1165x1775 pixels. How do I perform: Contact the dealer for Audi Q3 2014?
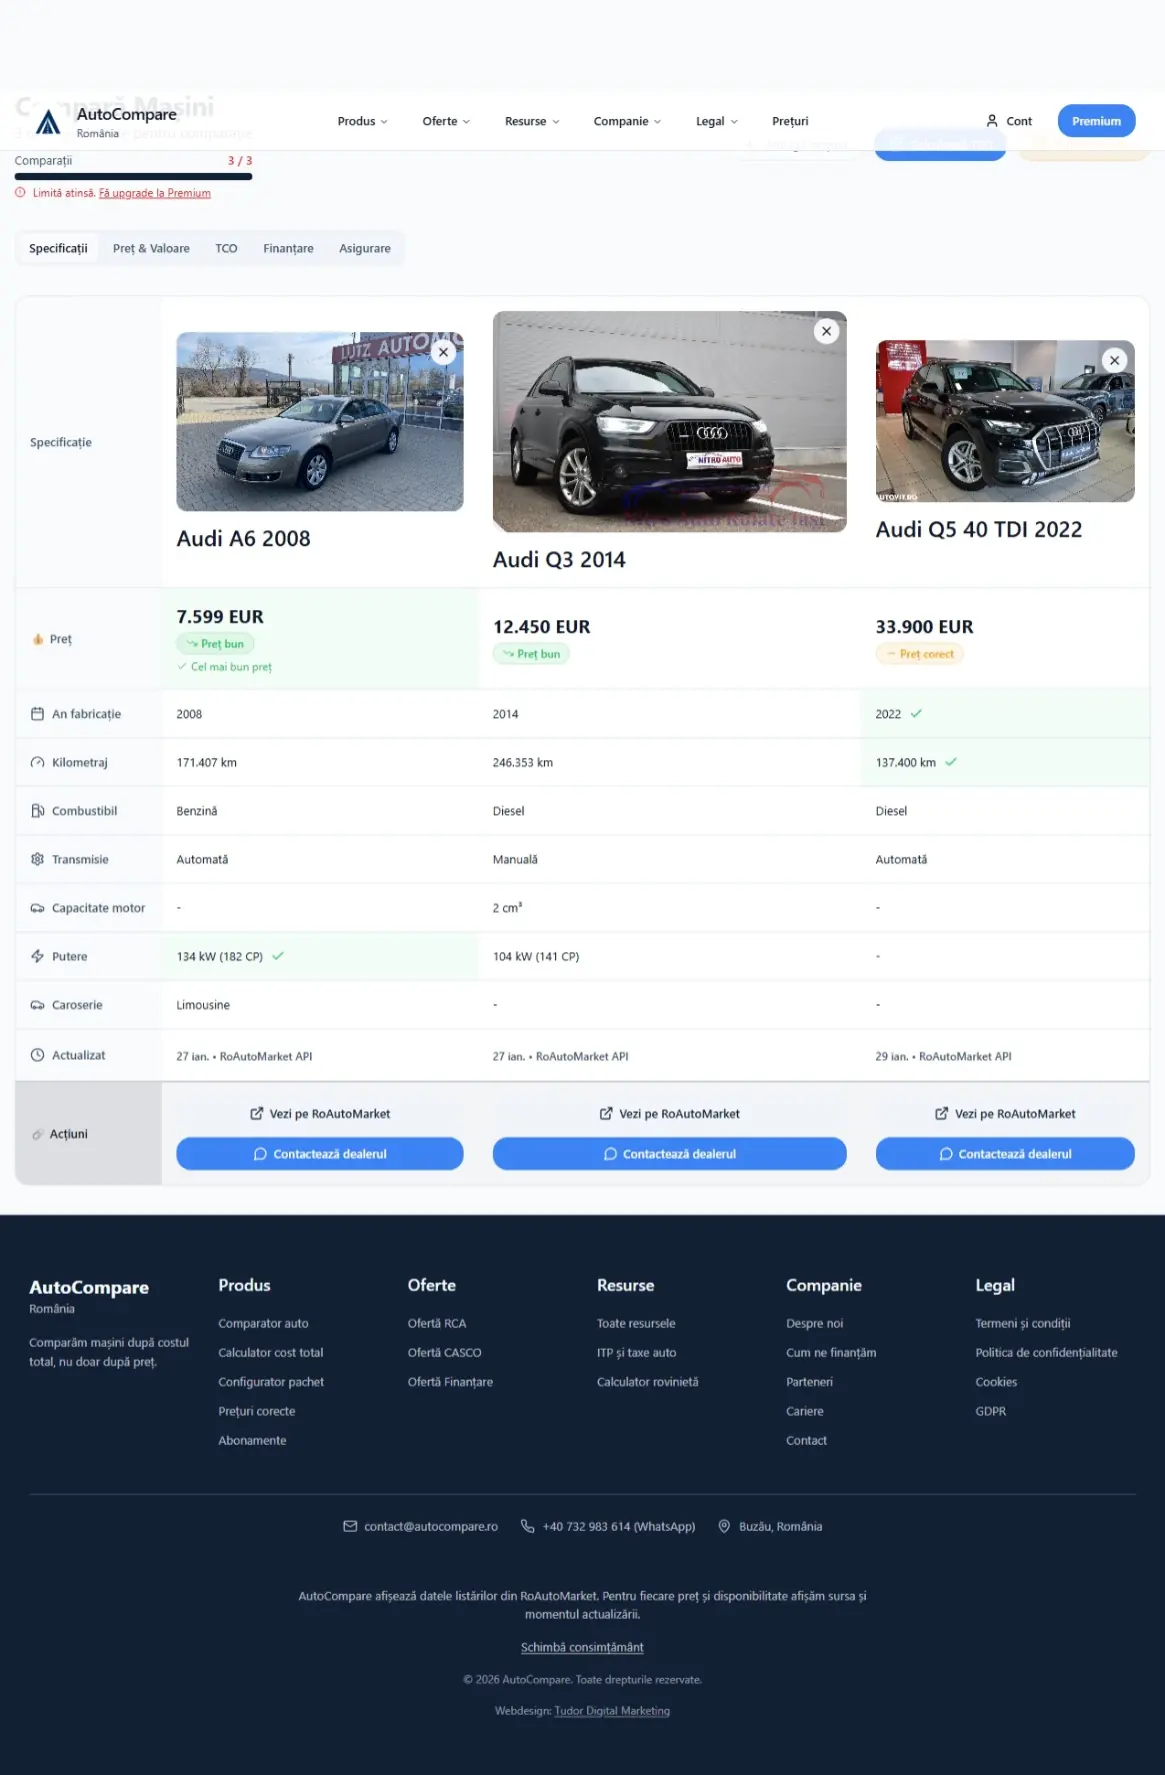(x=669, y=1154)
